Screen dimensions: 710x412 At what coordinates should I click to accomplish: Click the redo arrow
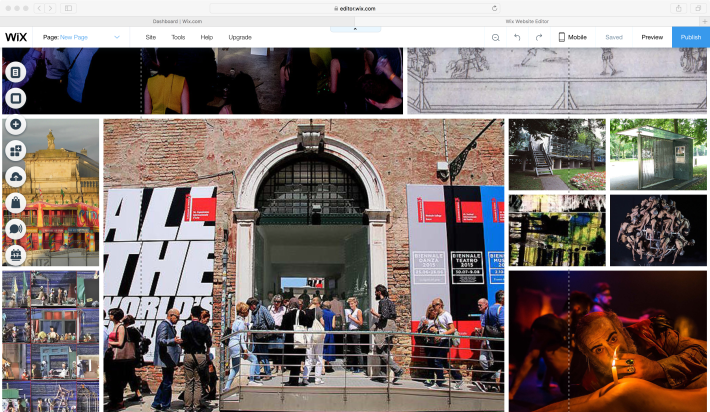[539, 37]
